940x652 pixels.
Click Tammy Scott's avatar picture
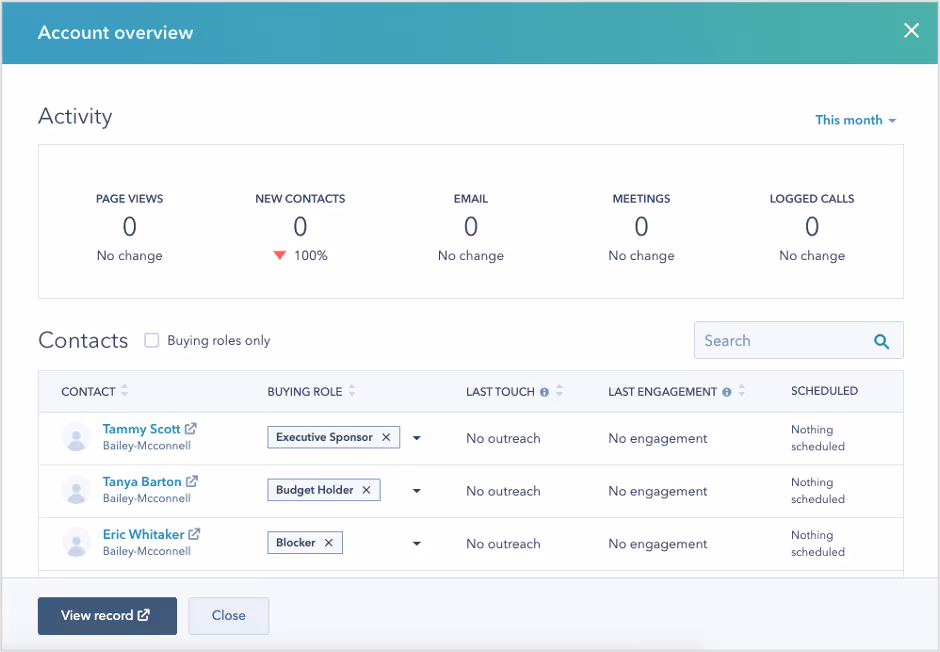click(77, 437)
